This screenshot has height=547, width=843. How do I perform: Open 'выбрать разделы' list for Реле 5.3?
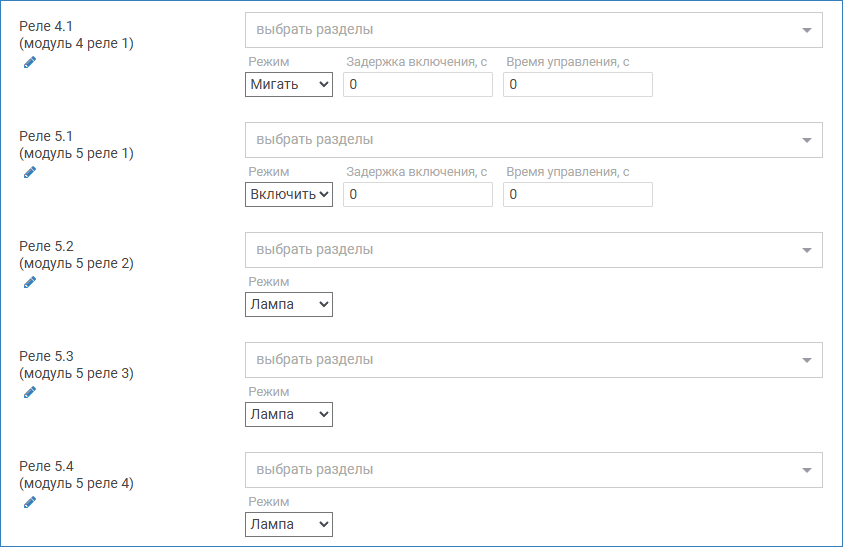(534, 360)
